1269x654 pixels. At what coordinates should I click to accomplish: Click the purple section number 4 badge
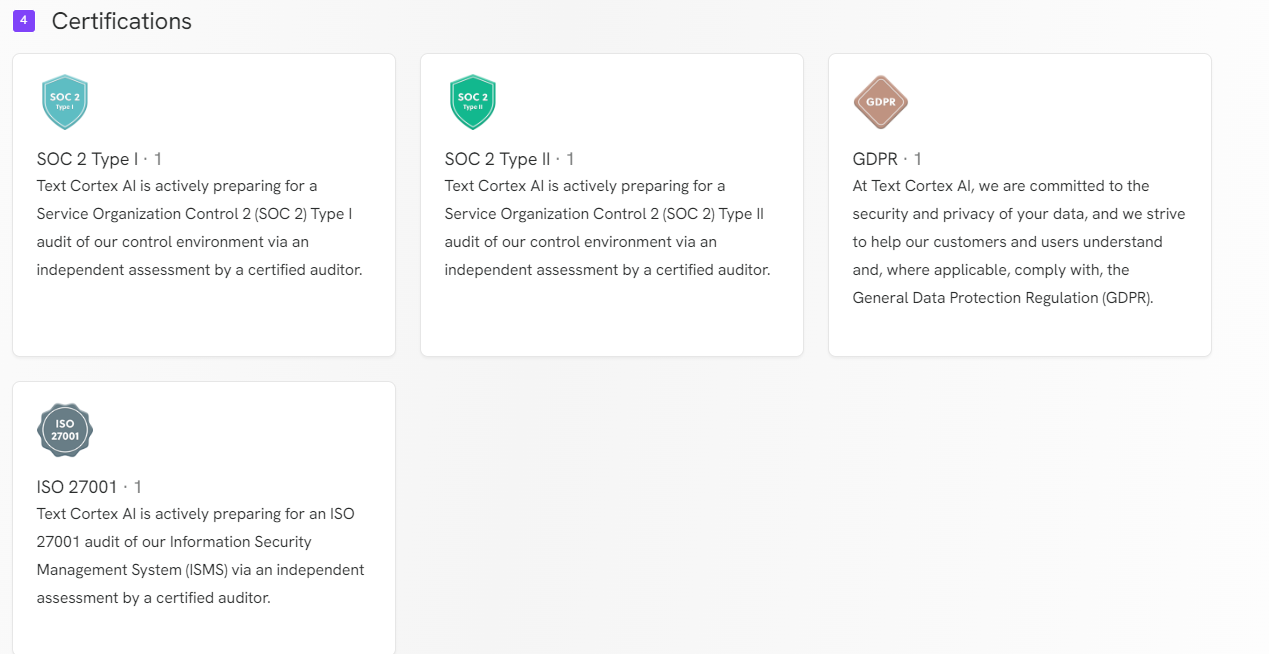coord(24,20)
